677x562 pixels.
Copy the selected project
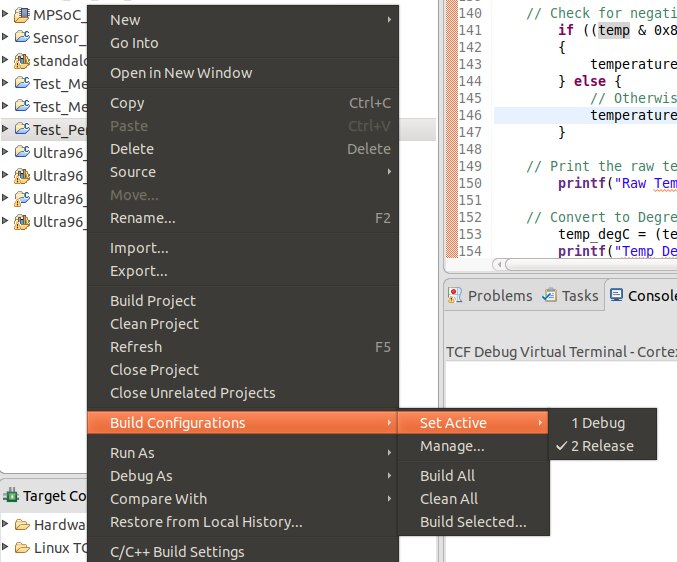[x=243, y=103]
